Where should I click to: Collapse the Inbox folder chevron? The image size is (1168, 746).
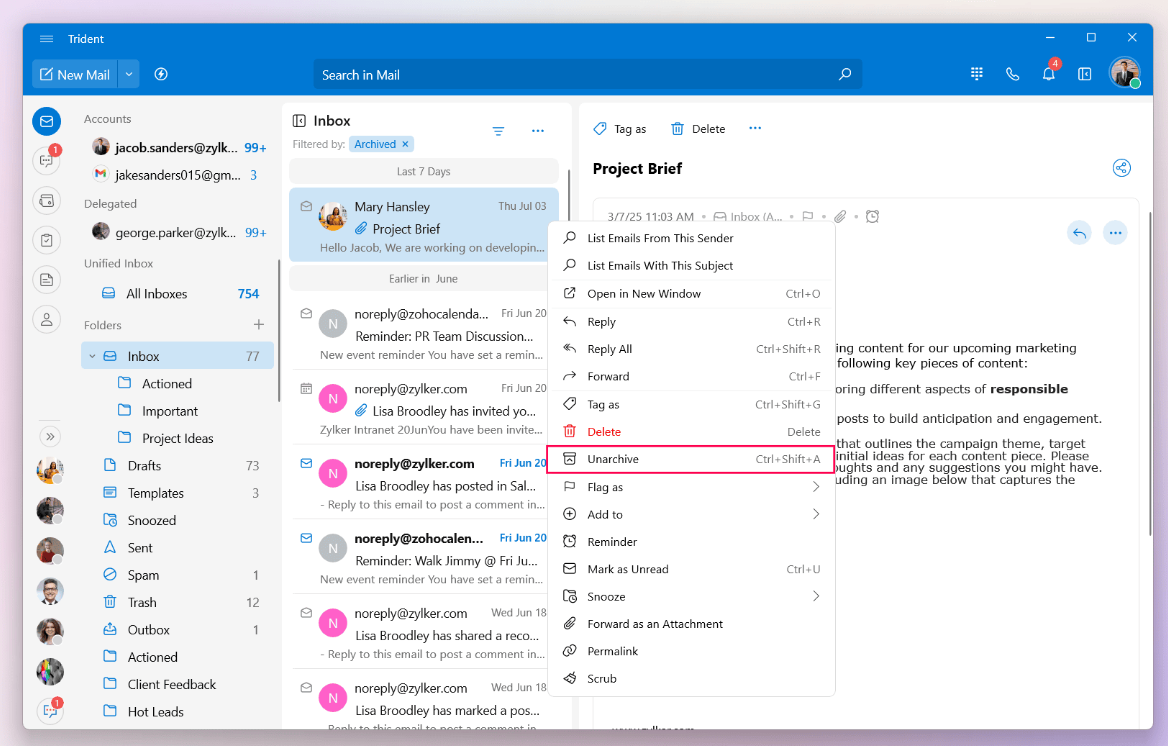(x=92, y=356)
